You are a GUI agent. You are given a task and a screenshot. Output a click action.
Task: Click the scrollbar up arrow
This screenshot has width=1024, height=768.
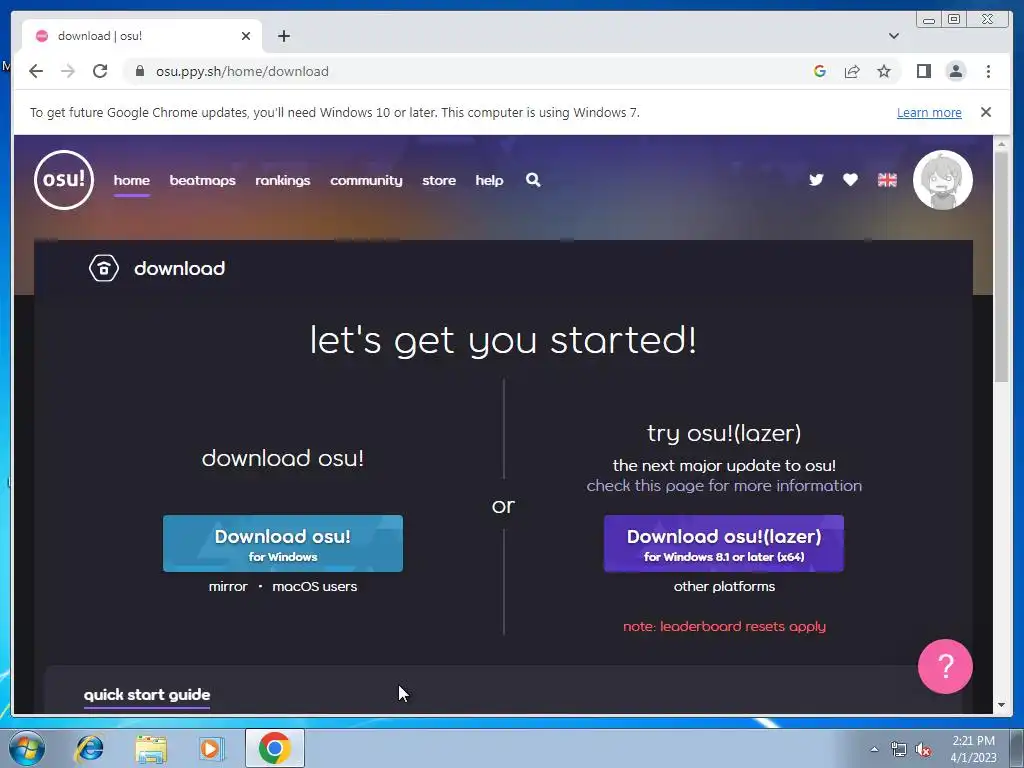point(1001,144)
